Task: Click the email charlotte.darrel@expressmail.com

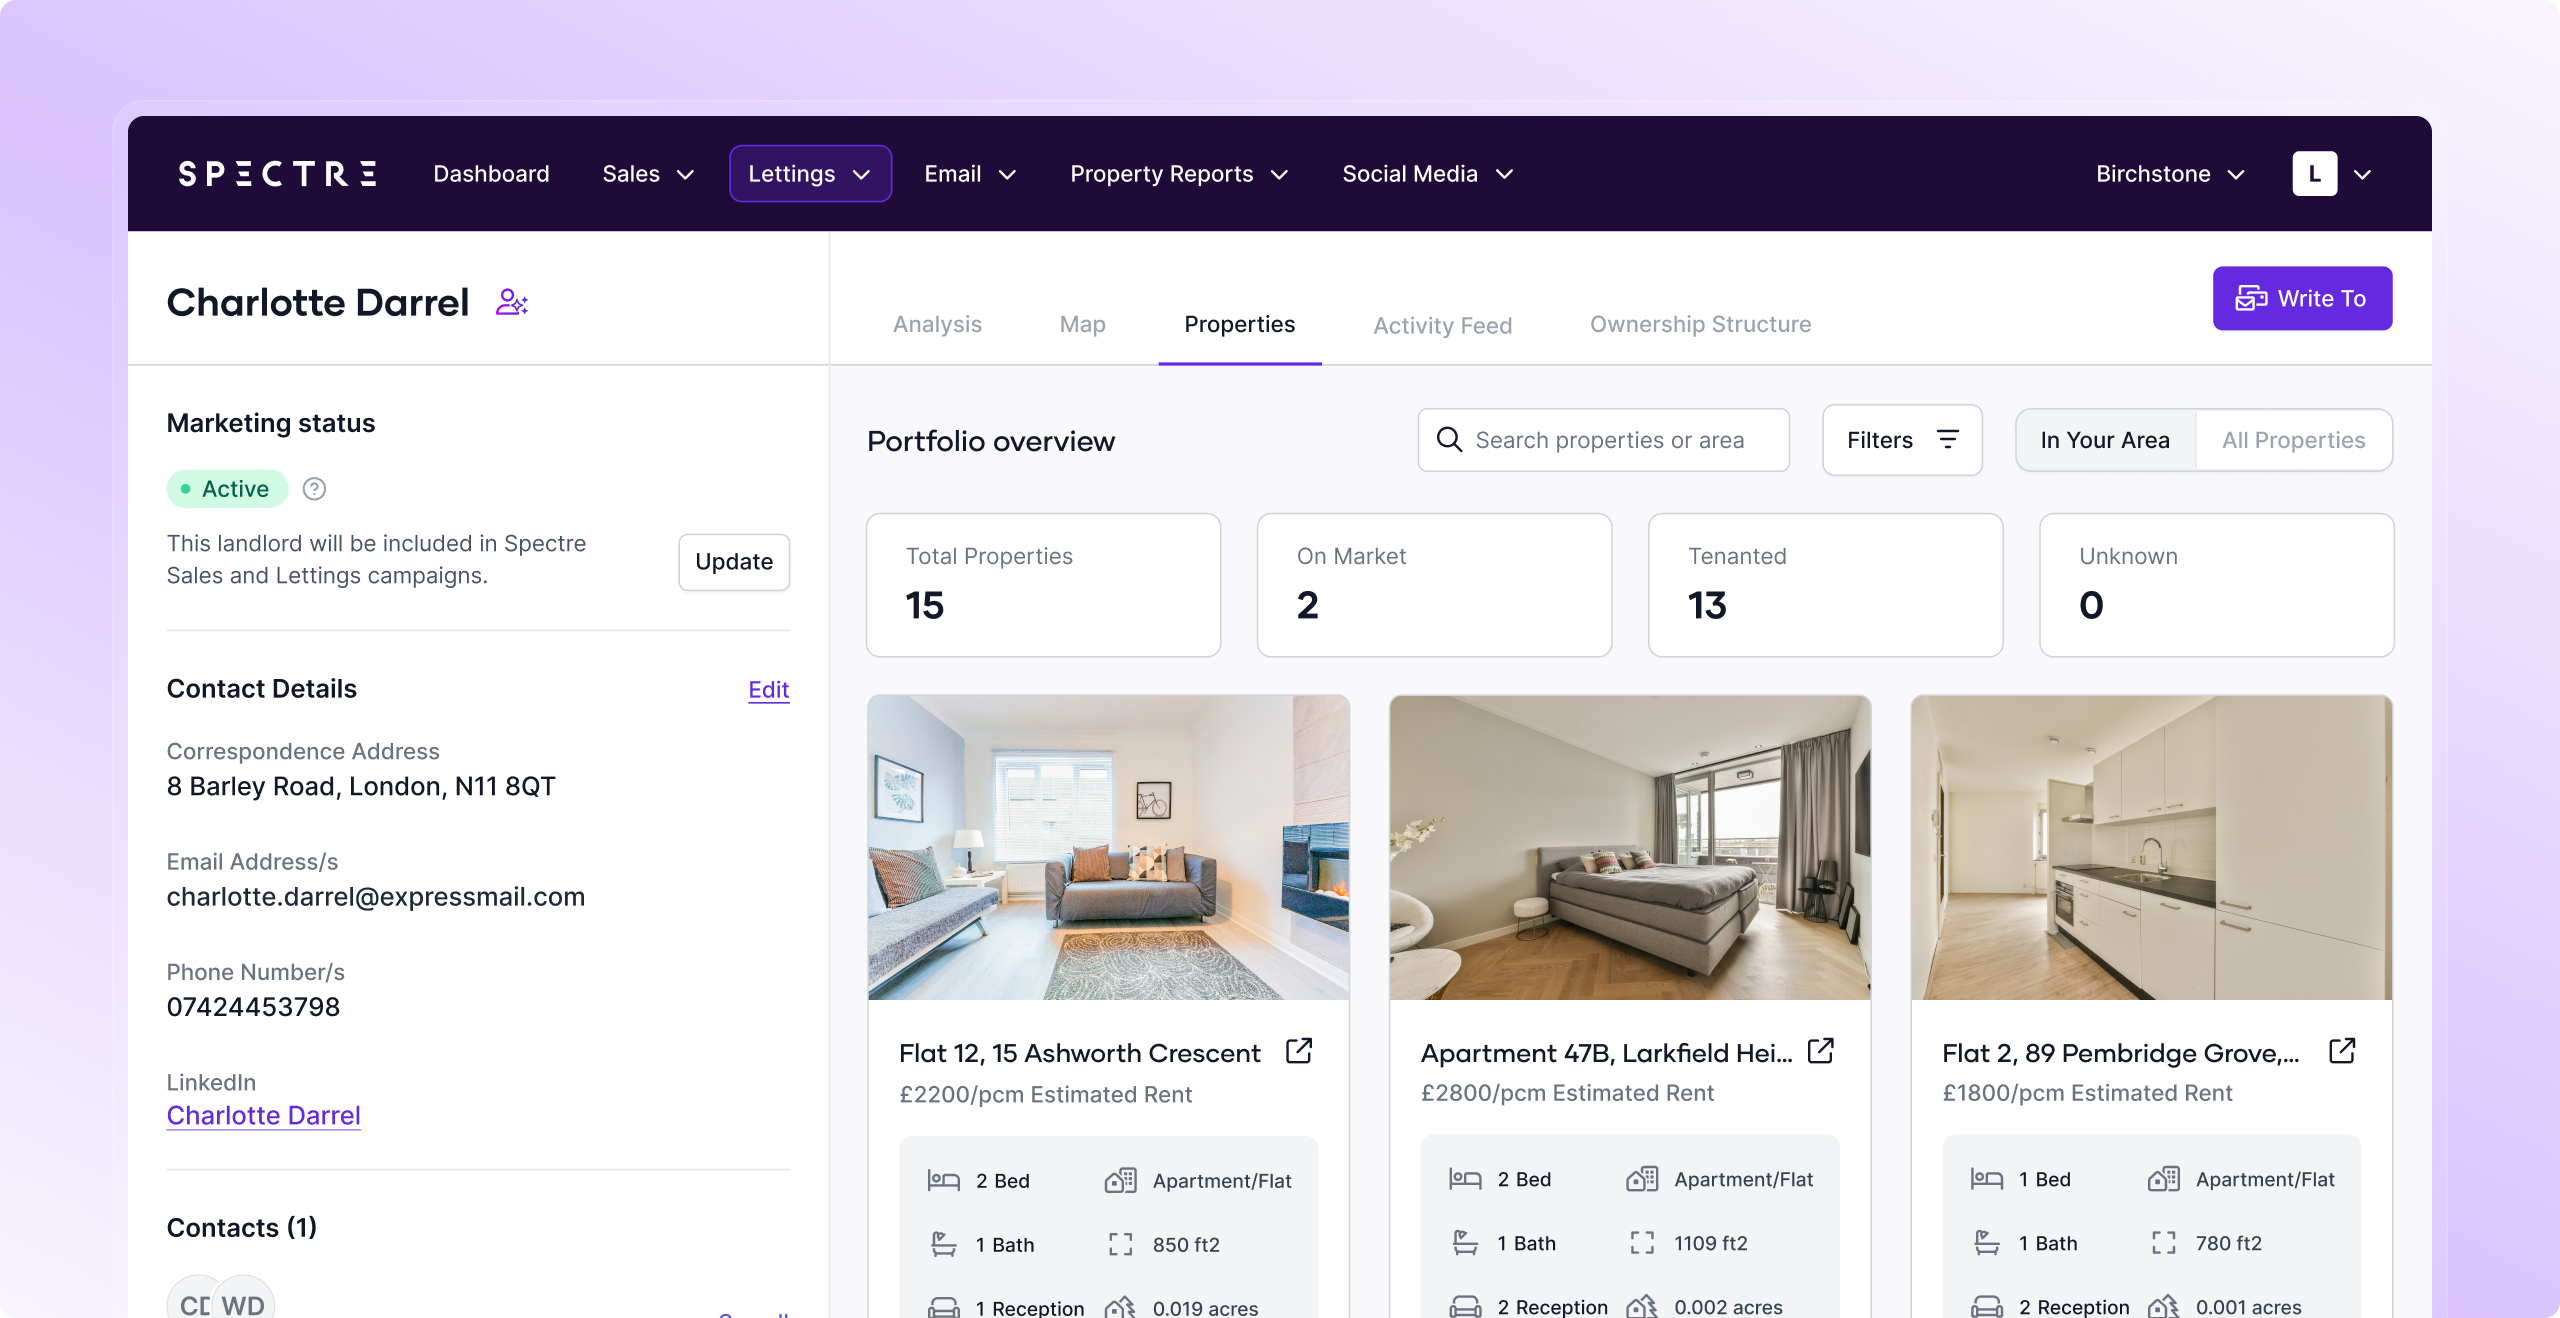Action: (x=376, y=897)
